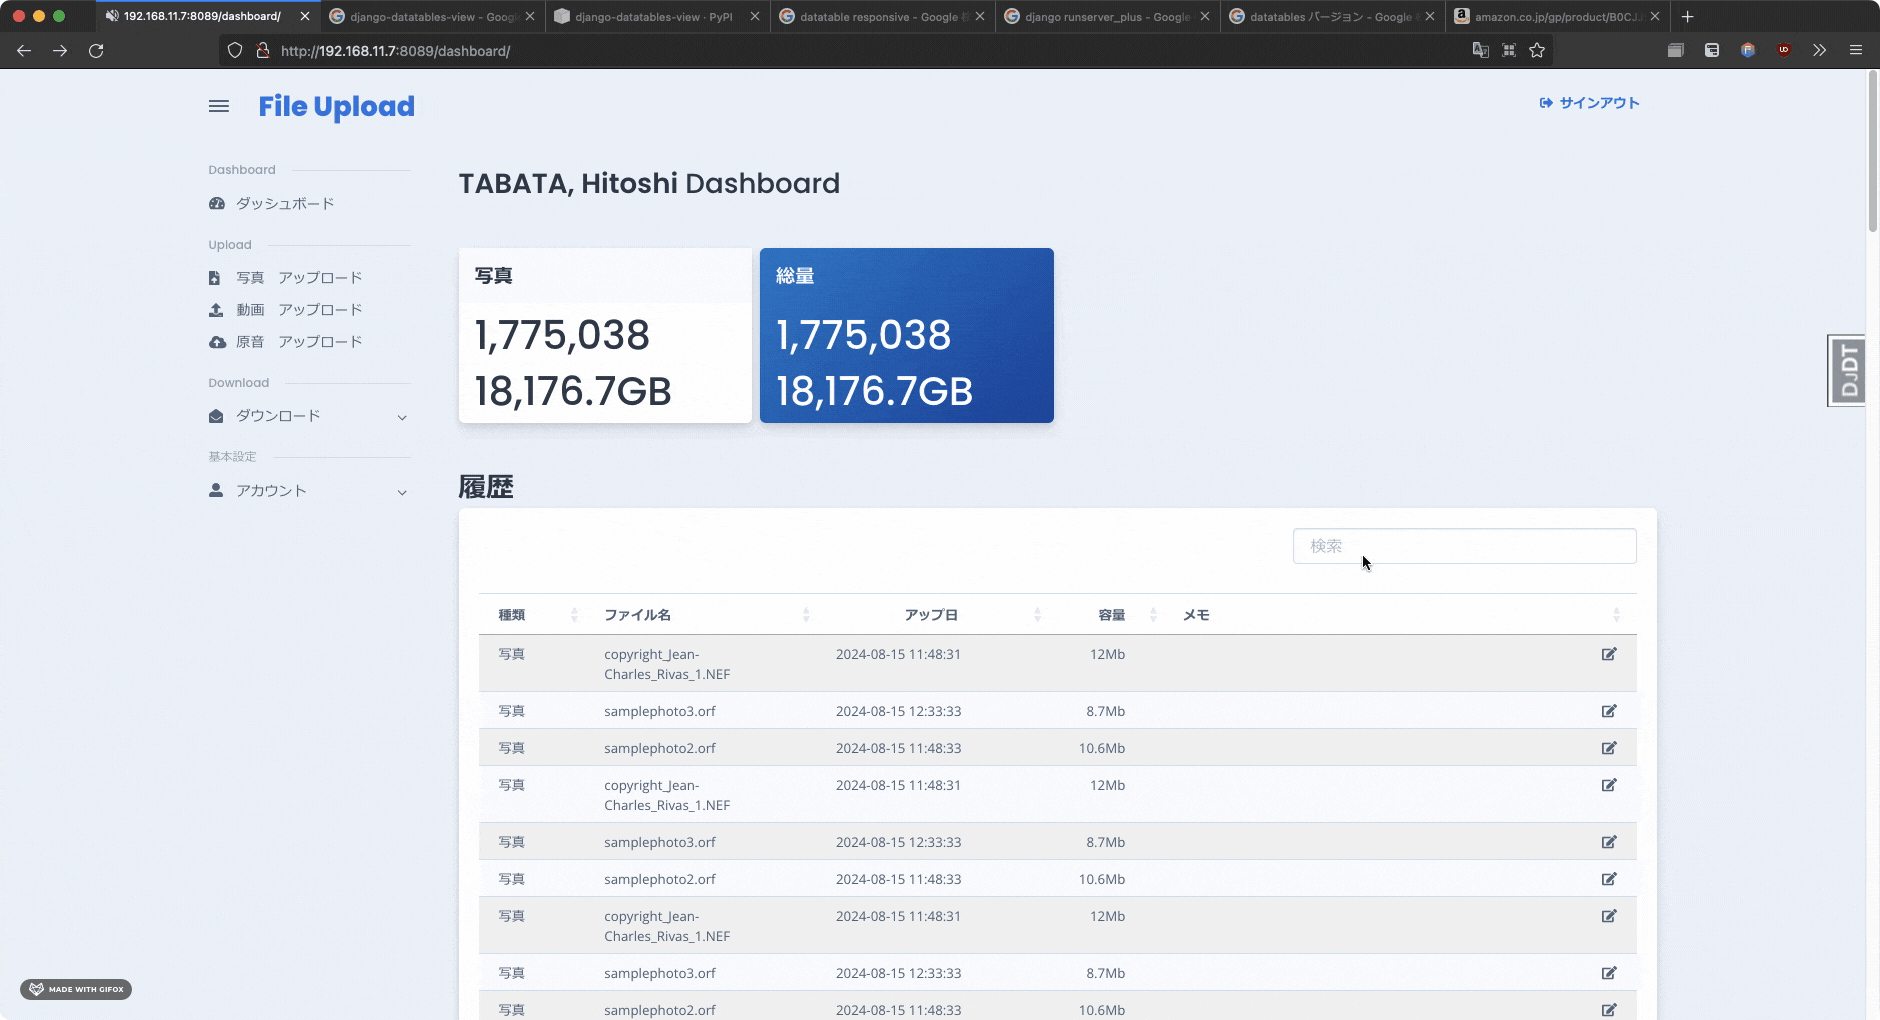The width and height of the screenshot is (1880, 1020).
Task: Open 動画 アップロード page
Action: (299, 309)
